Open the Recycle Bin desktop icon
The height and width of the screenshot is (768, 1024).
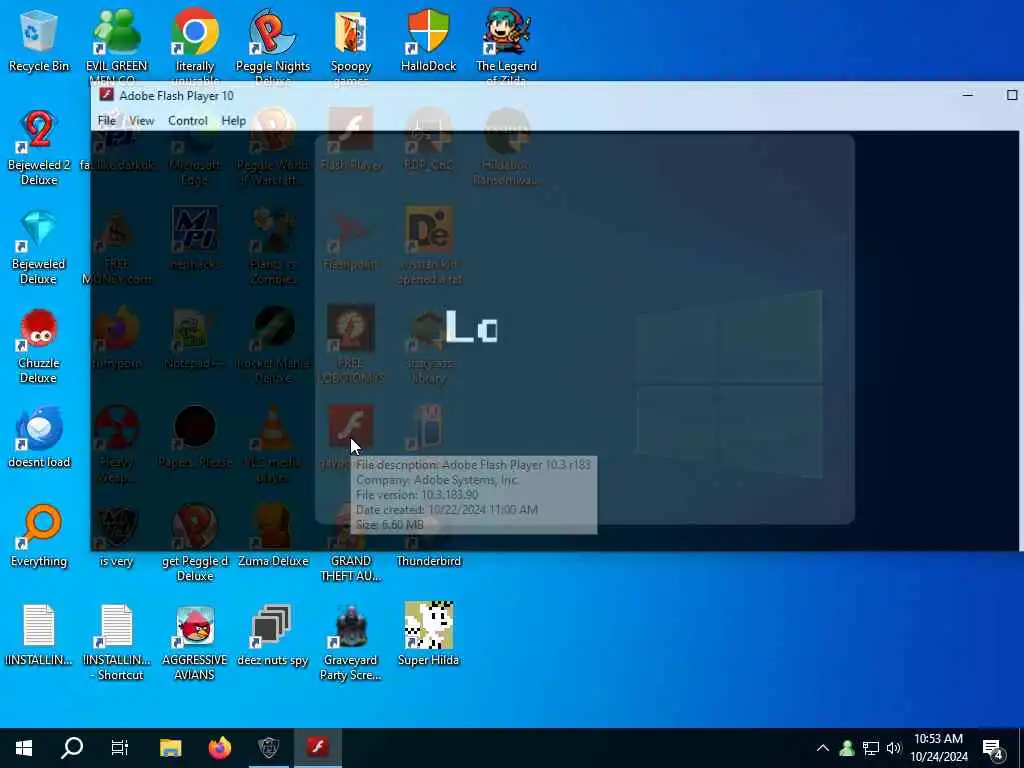[x=39, y=40]
